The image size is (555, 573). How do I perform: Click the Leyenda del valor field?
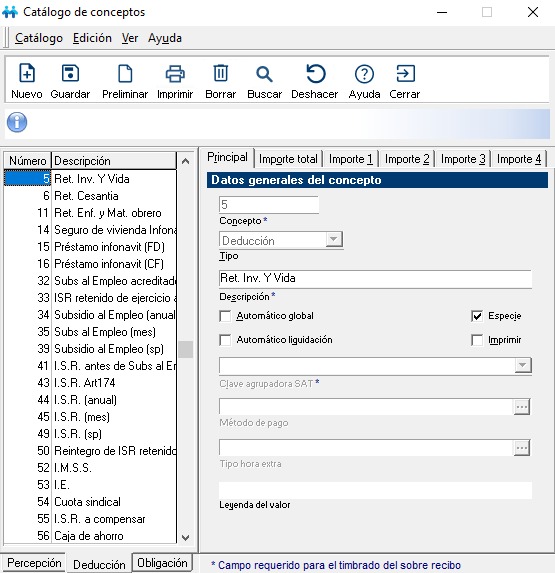375,490
